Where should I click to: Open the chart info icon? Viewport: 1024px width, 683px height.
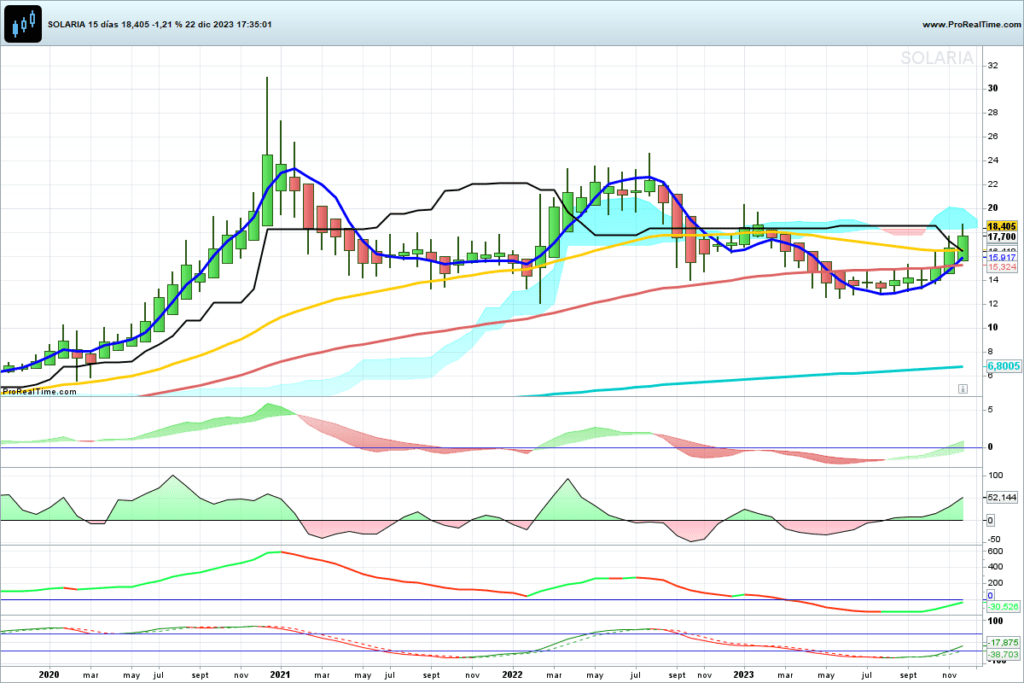pyautogui.click(x=963, y=389)
